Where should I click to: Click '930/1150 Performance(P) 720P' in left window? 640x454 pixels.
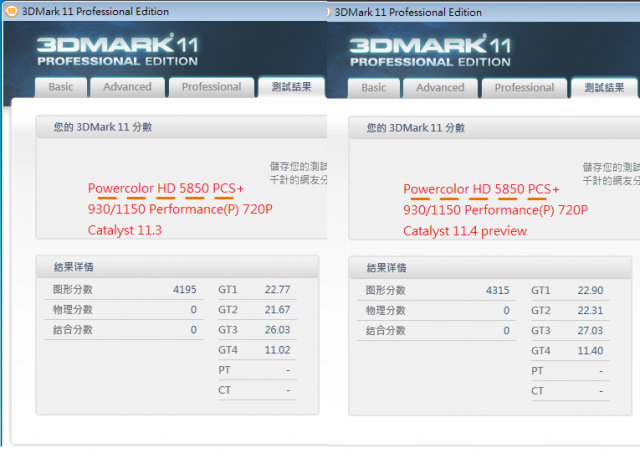pos(180,209)
